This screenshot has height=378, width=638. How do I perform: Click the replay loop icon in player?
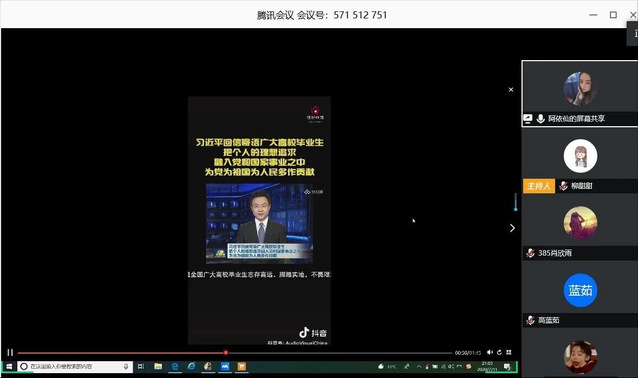coord(499,352)
